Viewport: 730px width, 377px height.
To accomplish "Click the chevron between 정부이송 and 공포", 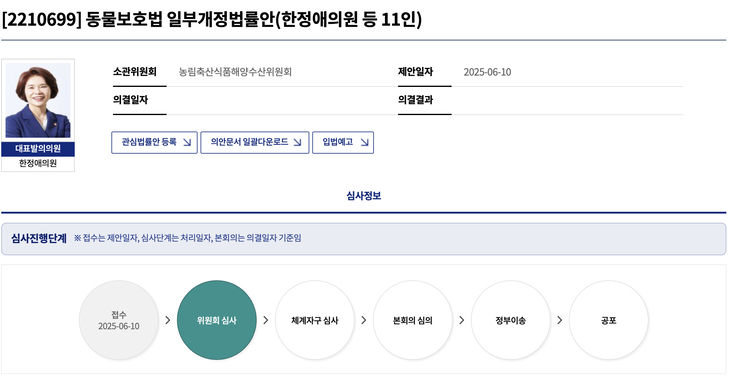I will click(560, 320).
